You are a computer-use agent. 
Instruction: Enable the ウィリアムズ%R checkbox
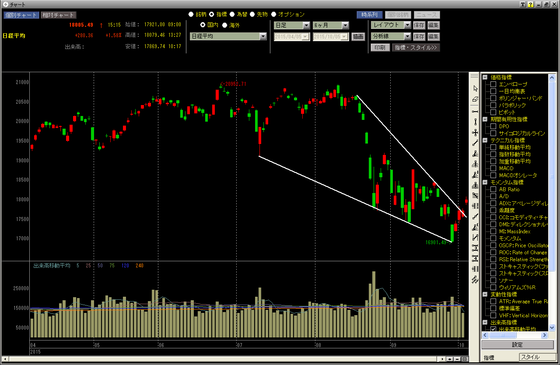click(493, 287)
